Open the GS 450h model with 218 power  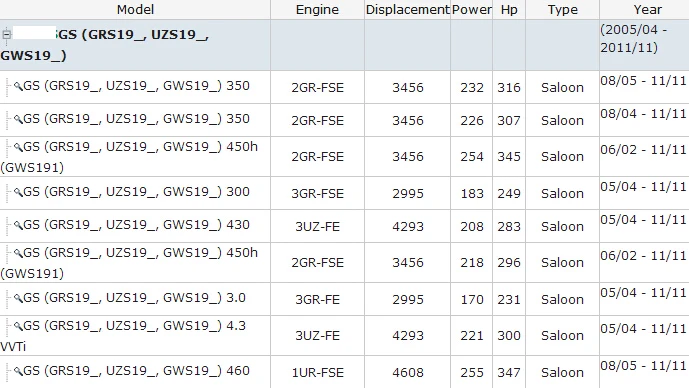(x=129, y=263)
